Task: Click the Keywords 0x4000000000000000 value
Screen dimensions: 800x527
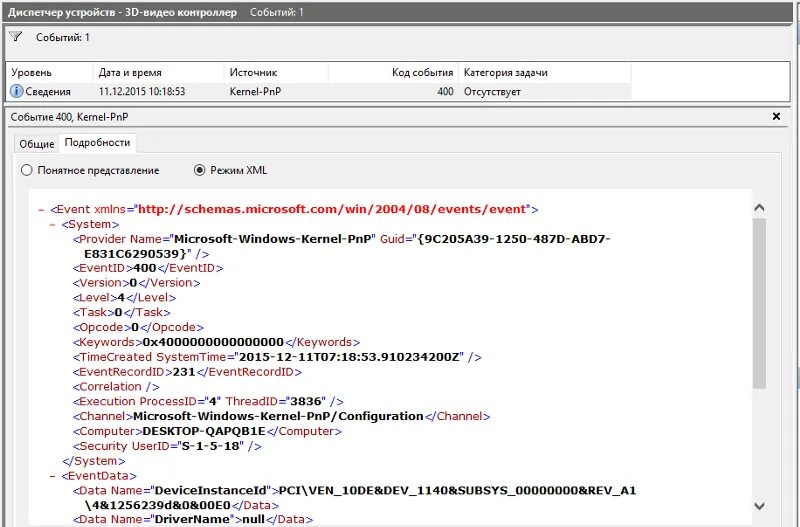Action: tap(213, 342)
